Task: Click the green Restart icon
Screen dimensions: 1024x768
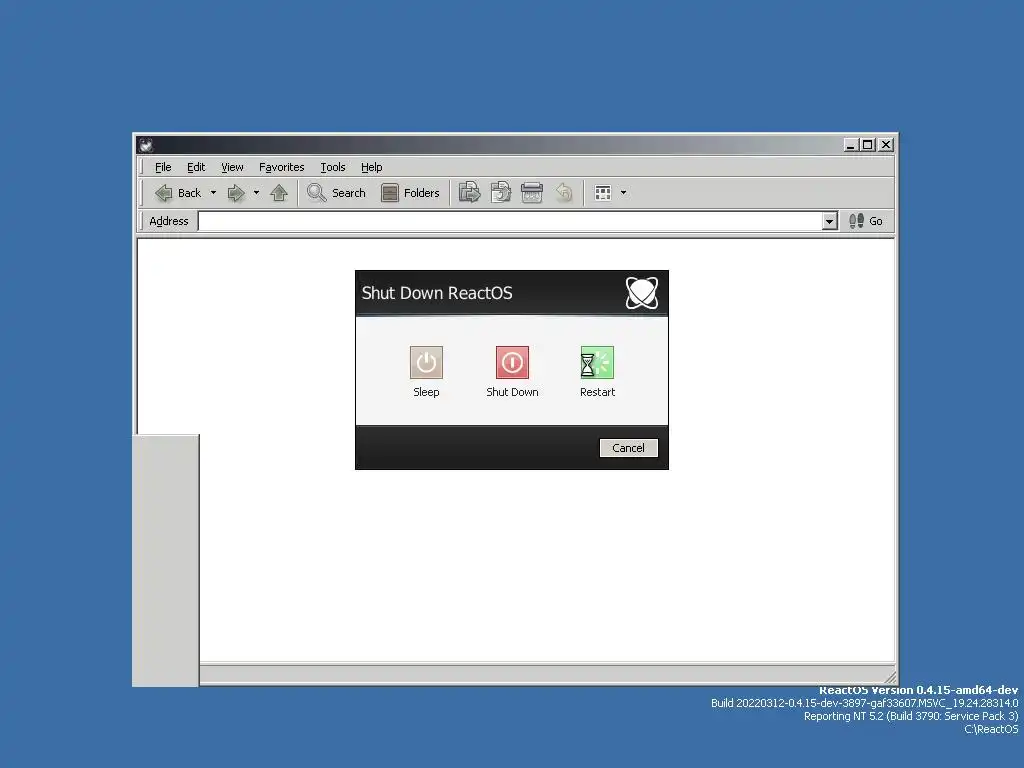Action: pyautogui.click(x=597, y=362)
